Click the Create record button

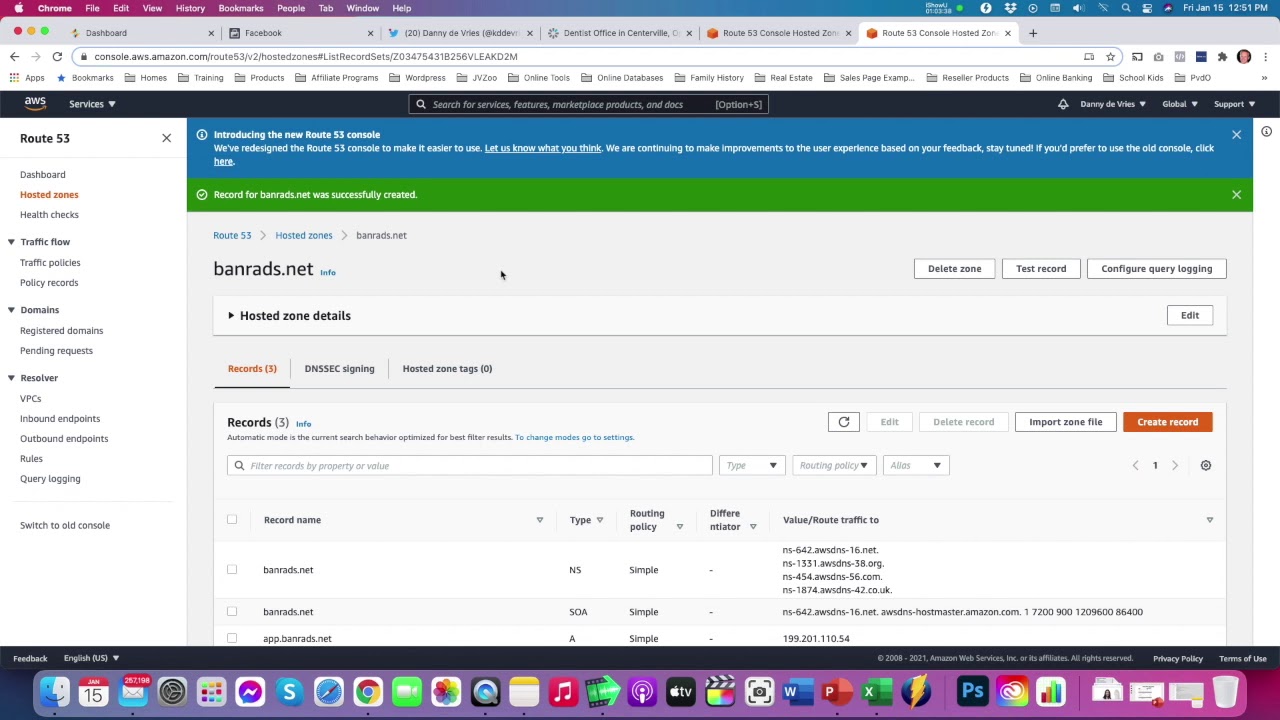pos(1167,422)
